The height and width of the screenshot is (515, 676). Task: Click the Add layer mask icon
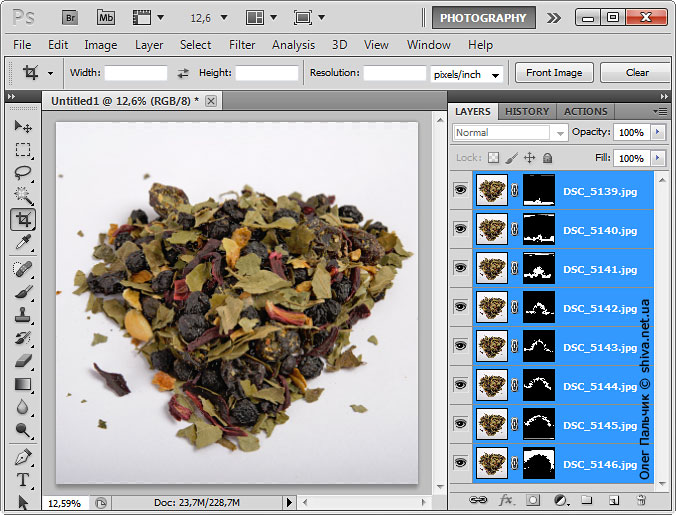pos(533,499)
